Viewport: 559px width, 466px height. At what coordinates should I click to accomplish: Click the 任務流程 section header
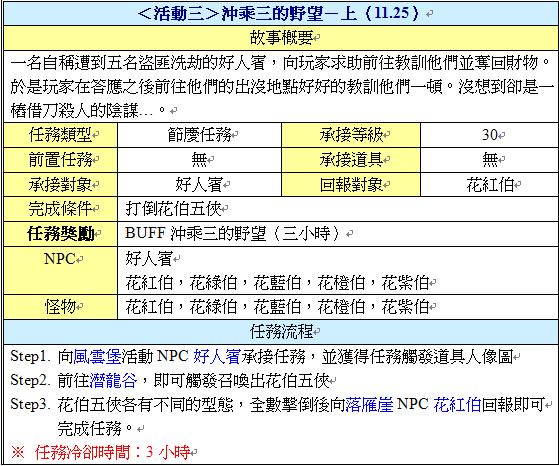click(281, 332)
